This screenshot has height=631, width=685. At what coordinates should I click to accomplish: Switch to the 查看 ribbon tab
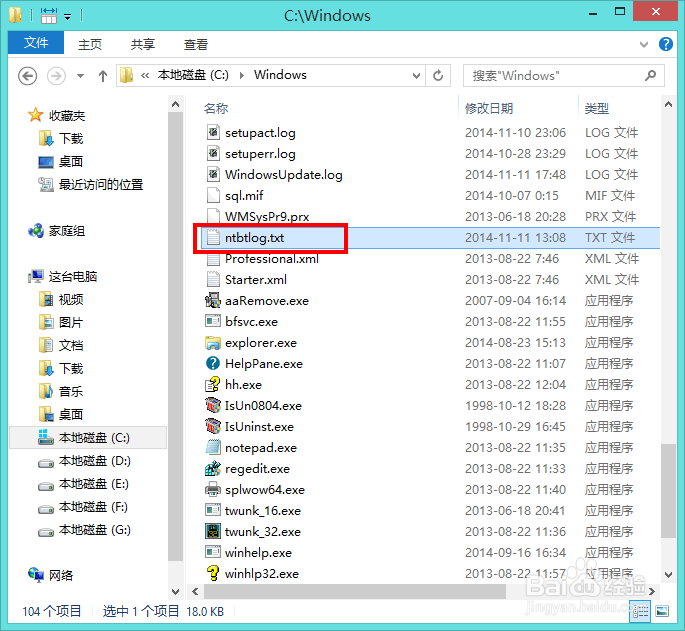(196, 44)
